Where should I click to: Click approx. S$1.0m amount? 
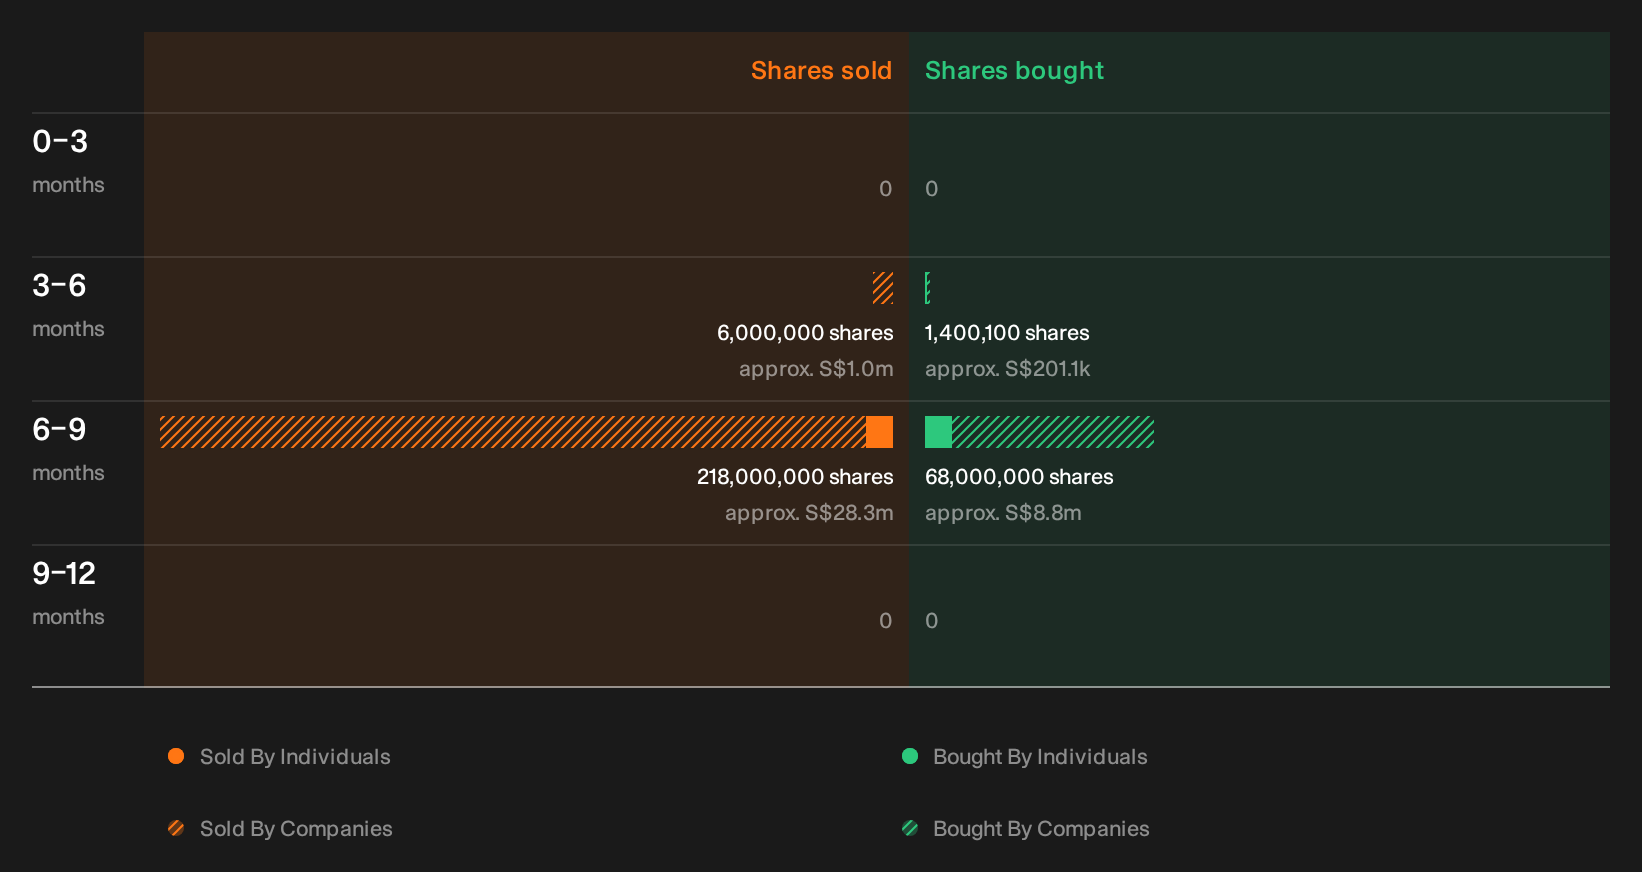coord(816,369)
